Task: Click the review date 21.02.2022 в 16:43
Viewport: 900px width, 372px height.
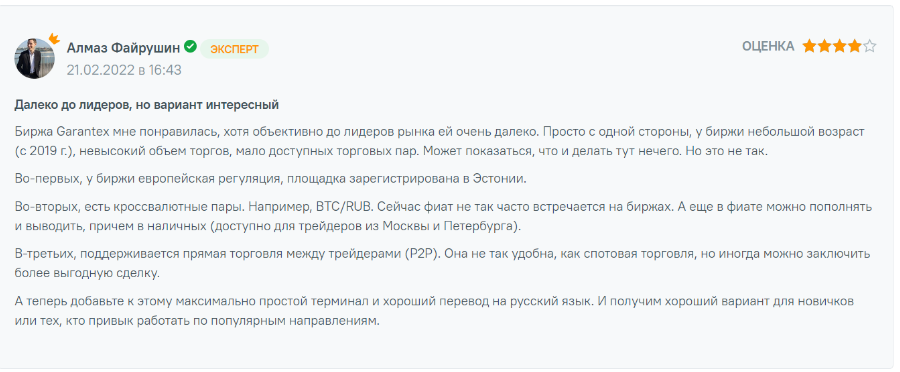Action: tap(124, 70)
